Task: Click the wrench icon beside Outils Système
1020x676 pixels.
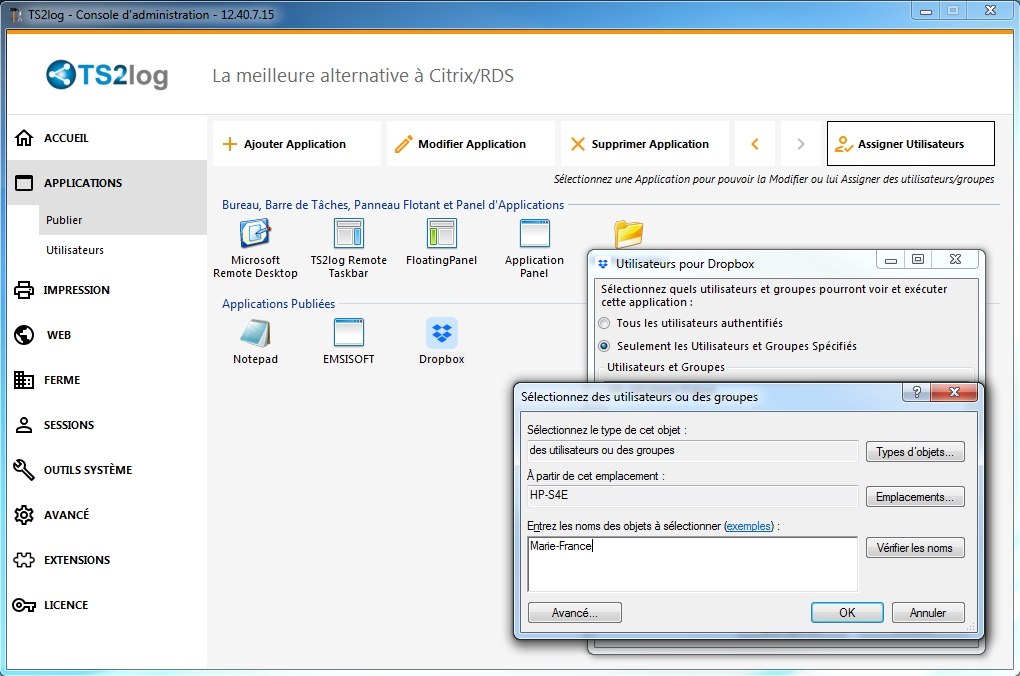Action: tap(24, 470)
